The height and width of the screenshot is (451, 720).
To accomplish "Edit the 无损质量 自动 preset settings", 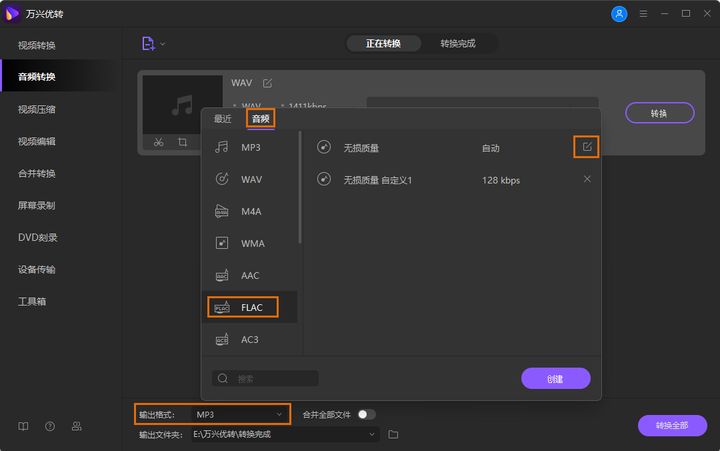I will tap(587, 147).
